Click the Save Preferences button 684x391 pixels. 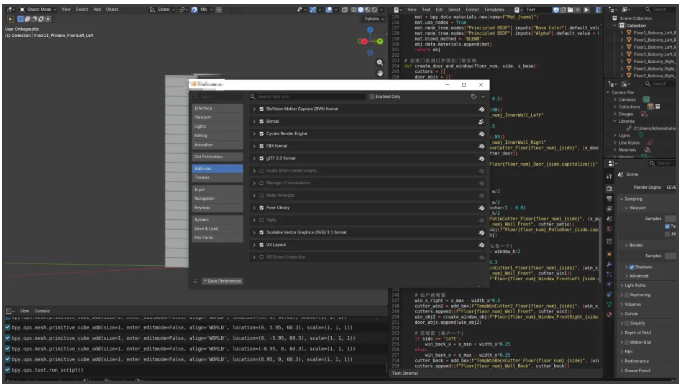point(222,281)
